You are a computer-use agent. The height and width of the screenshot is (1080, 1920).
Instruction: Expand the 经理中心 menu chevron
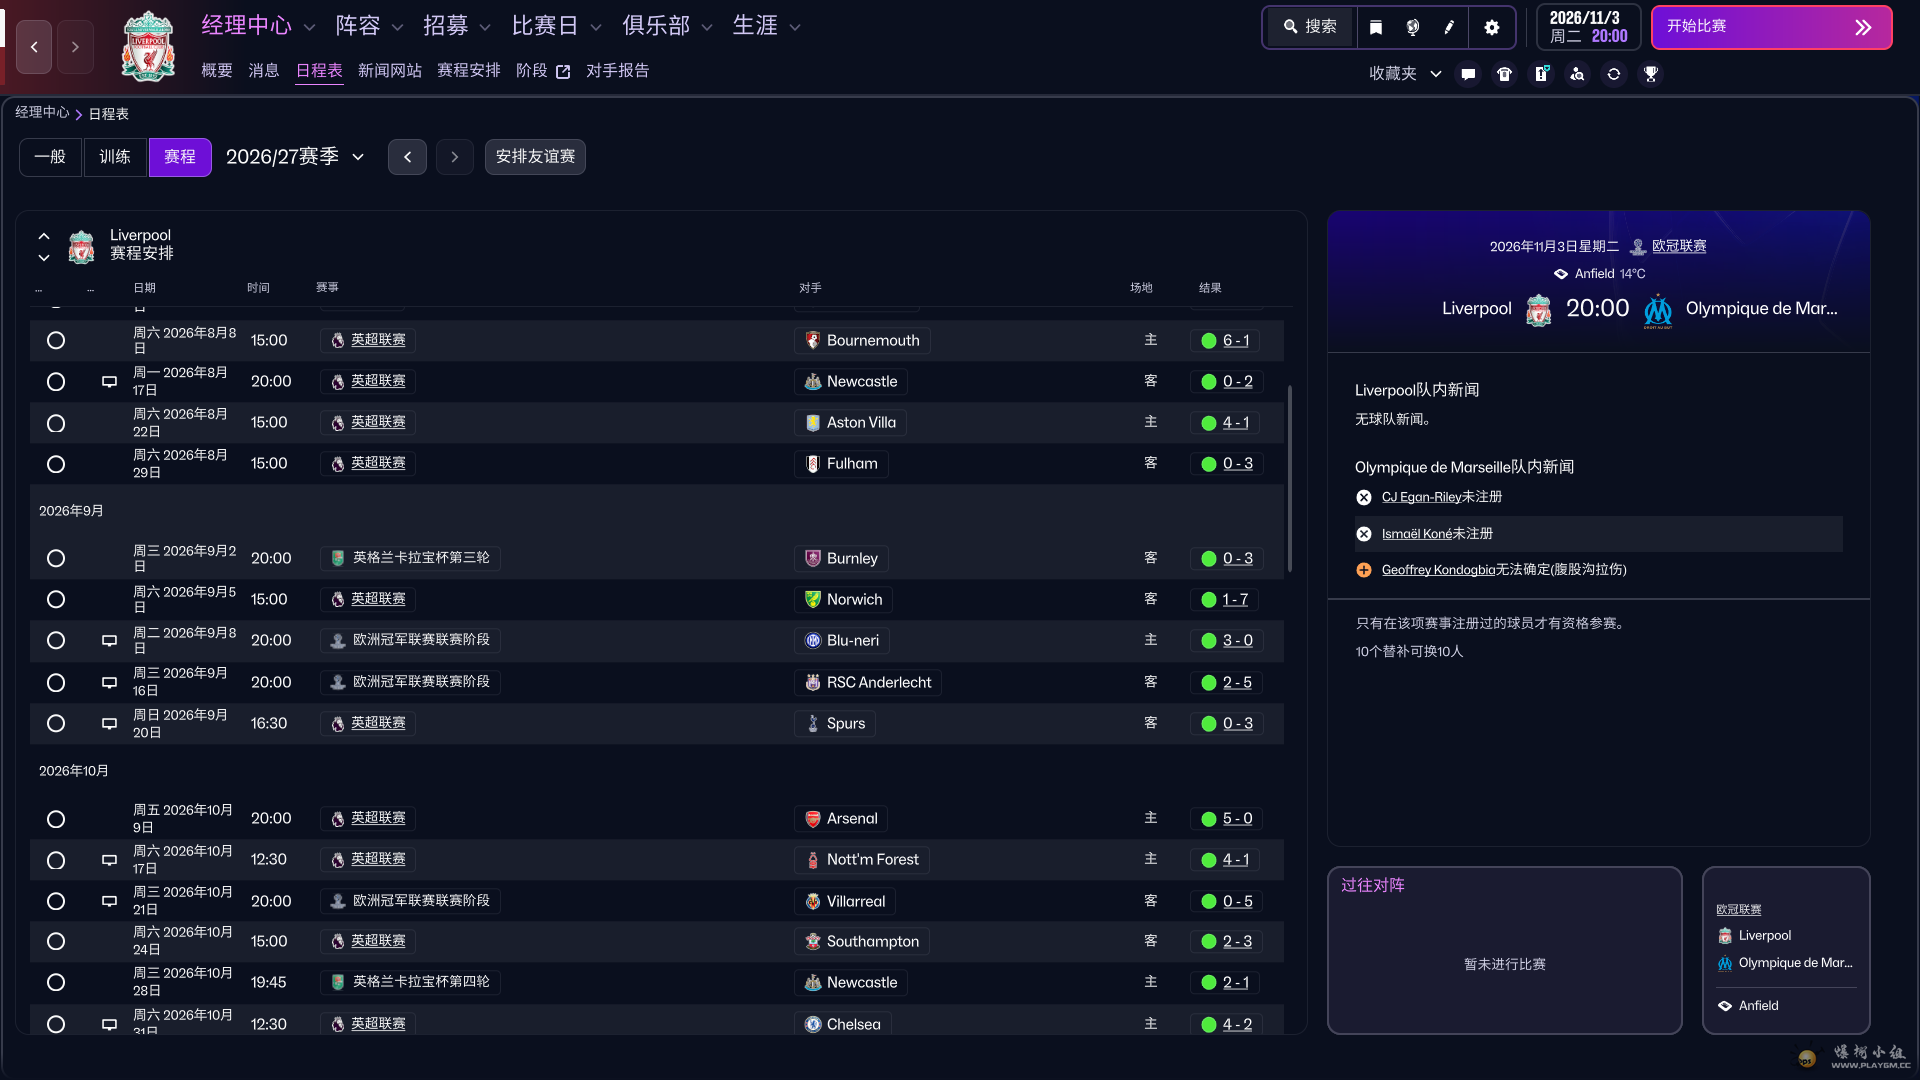[x=309, y=27]
